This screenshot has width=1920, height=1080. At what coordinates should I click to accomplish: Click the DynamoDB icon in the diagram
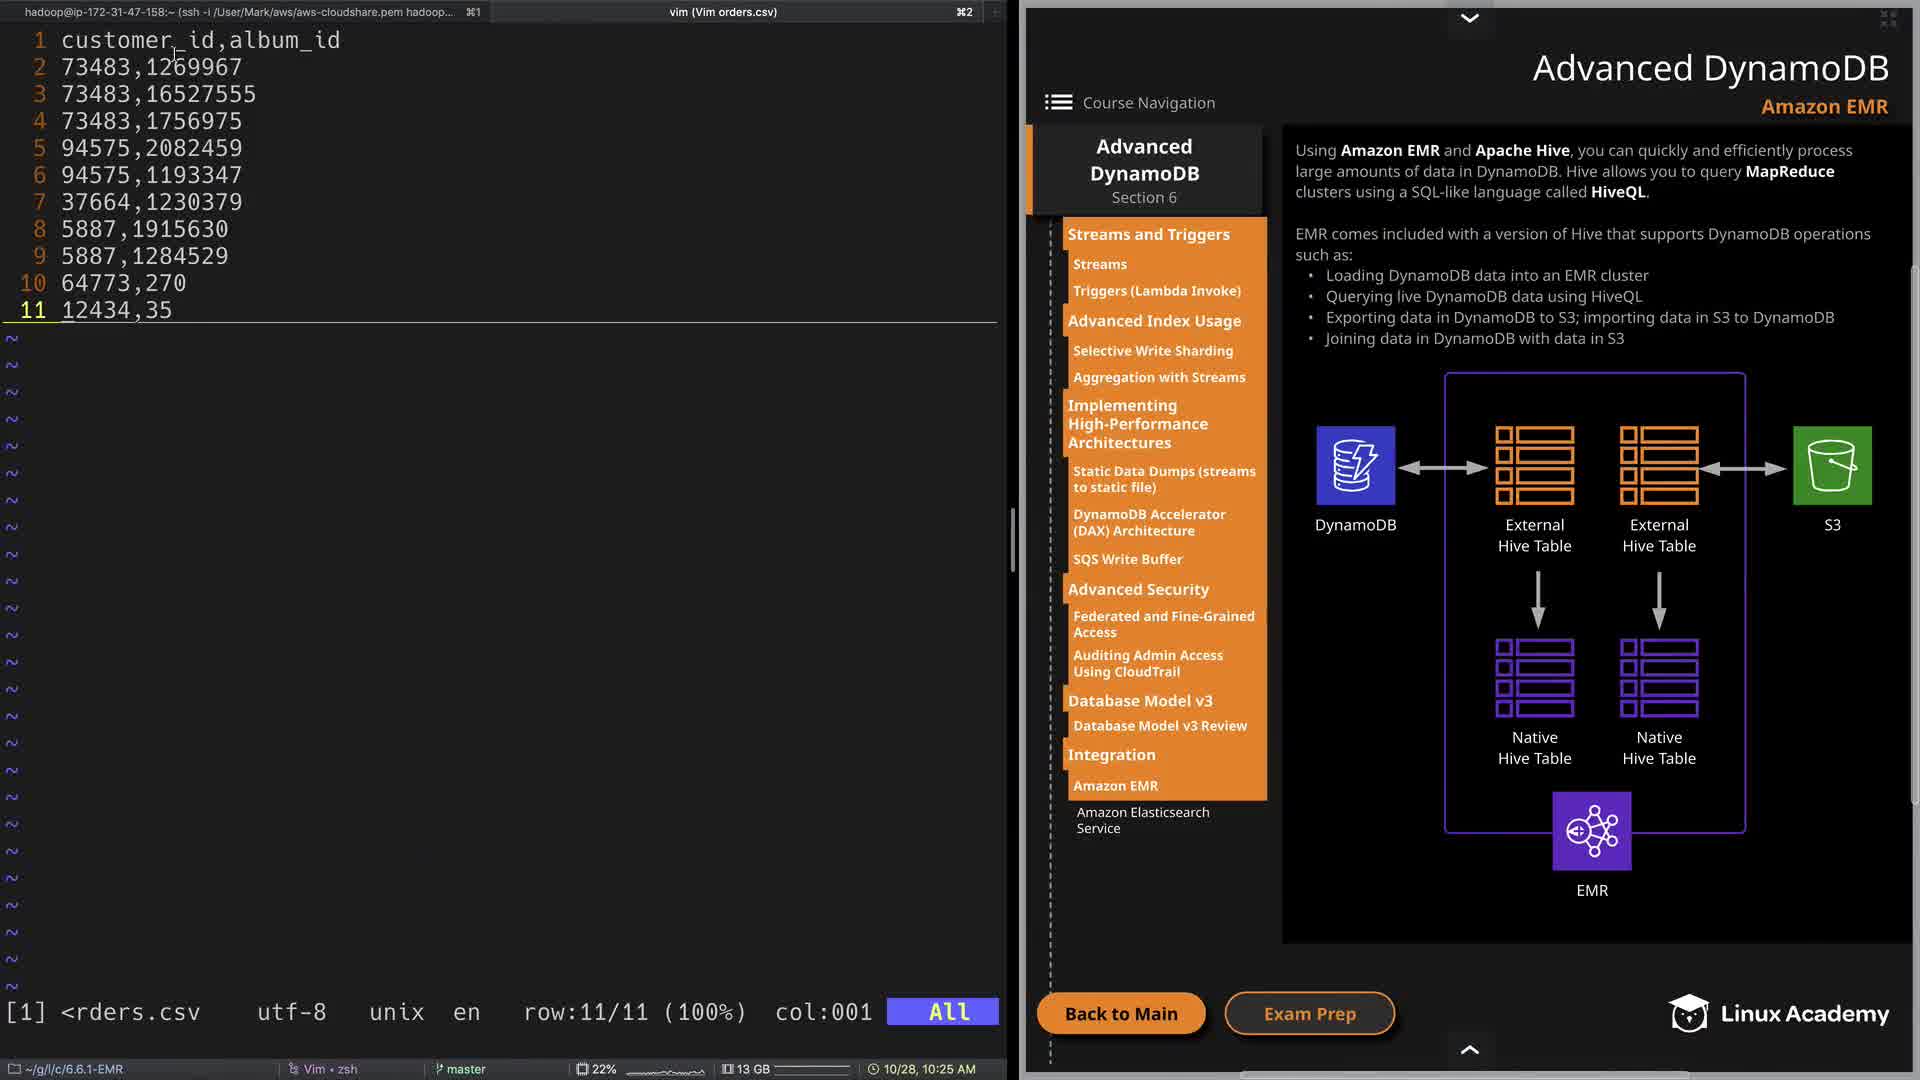[1355, 466]
